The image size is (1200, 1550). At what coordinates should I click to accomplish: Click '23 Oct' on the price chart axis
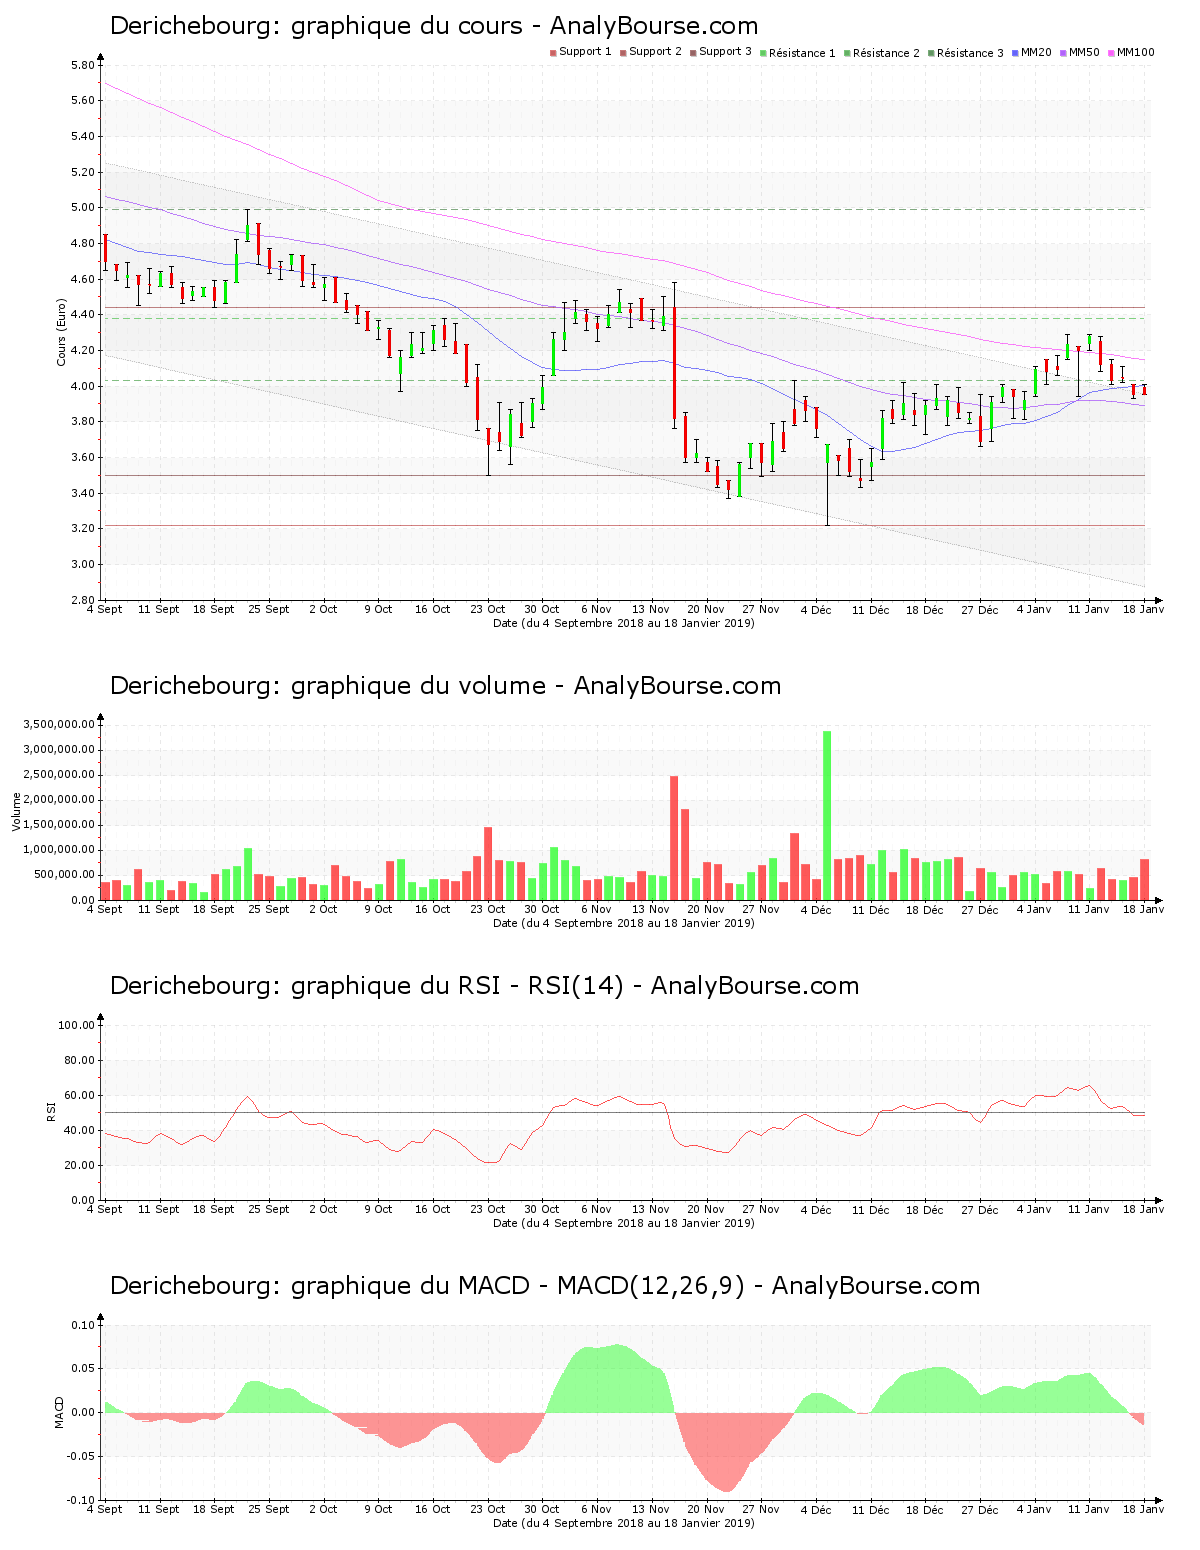pyautogui.click(x=488, y=609)
